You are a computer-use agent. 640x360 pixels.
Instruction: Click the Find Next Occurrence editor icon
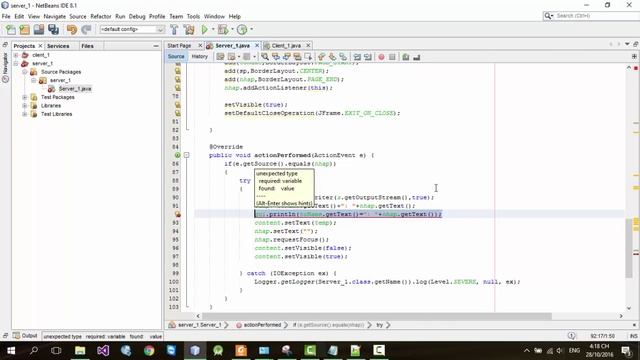click(287, 57)
